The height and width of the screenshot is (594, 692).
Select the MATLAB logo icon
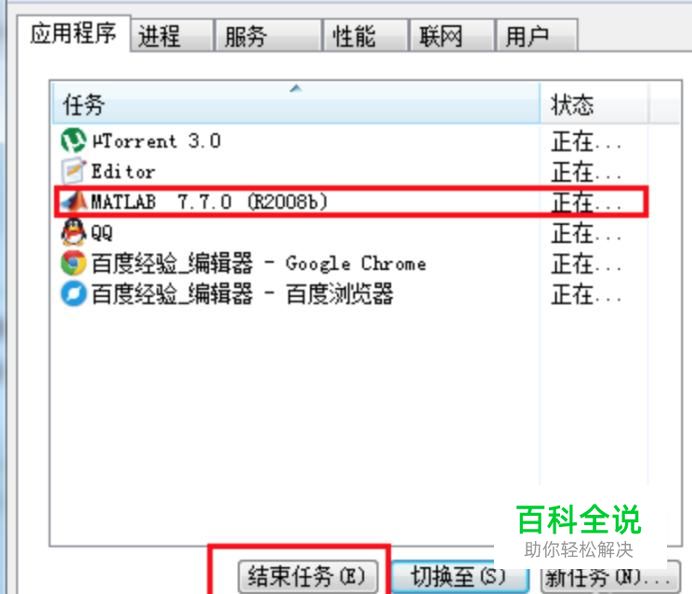point(74,202)
